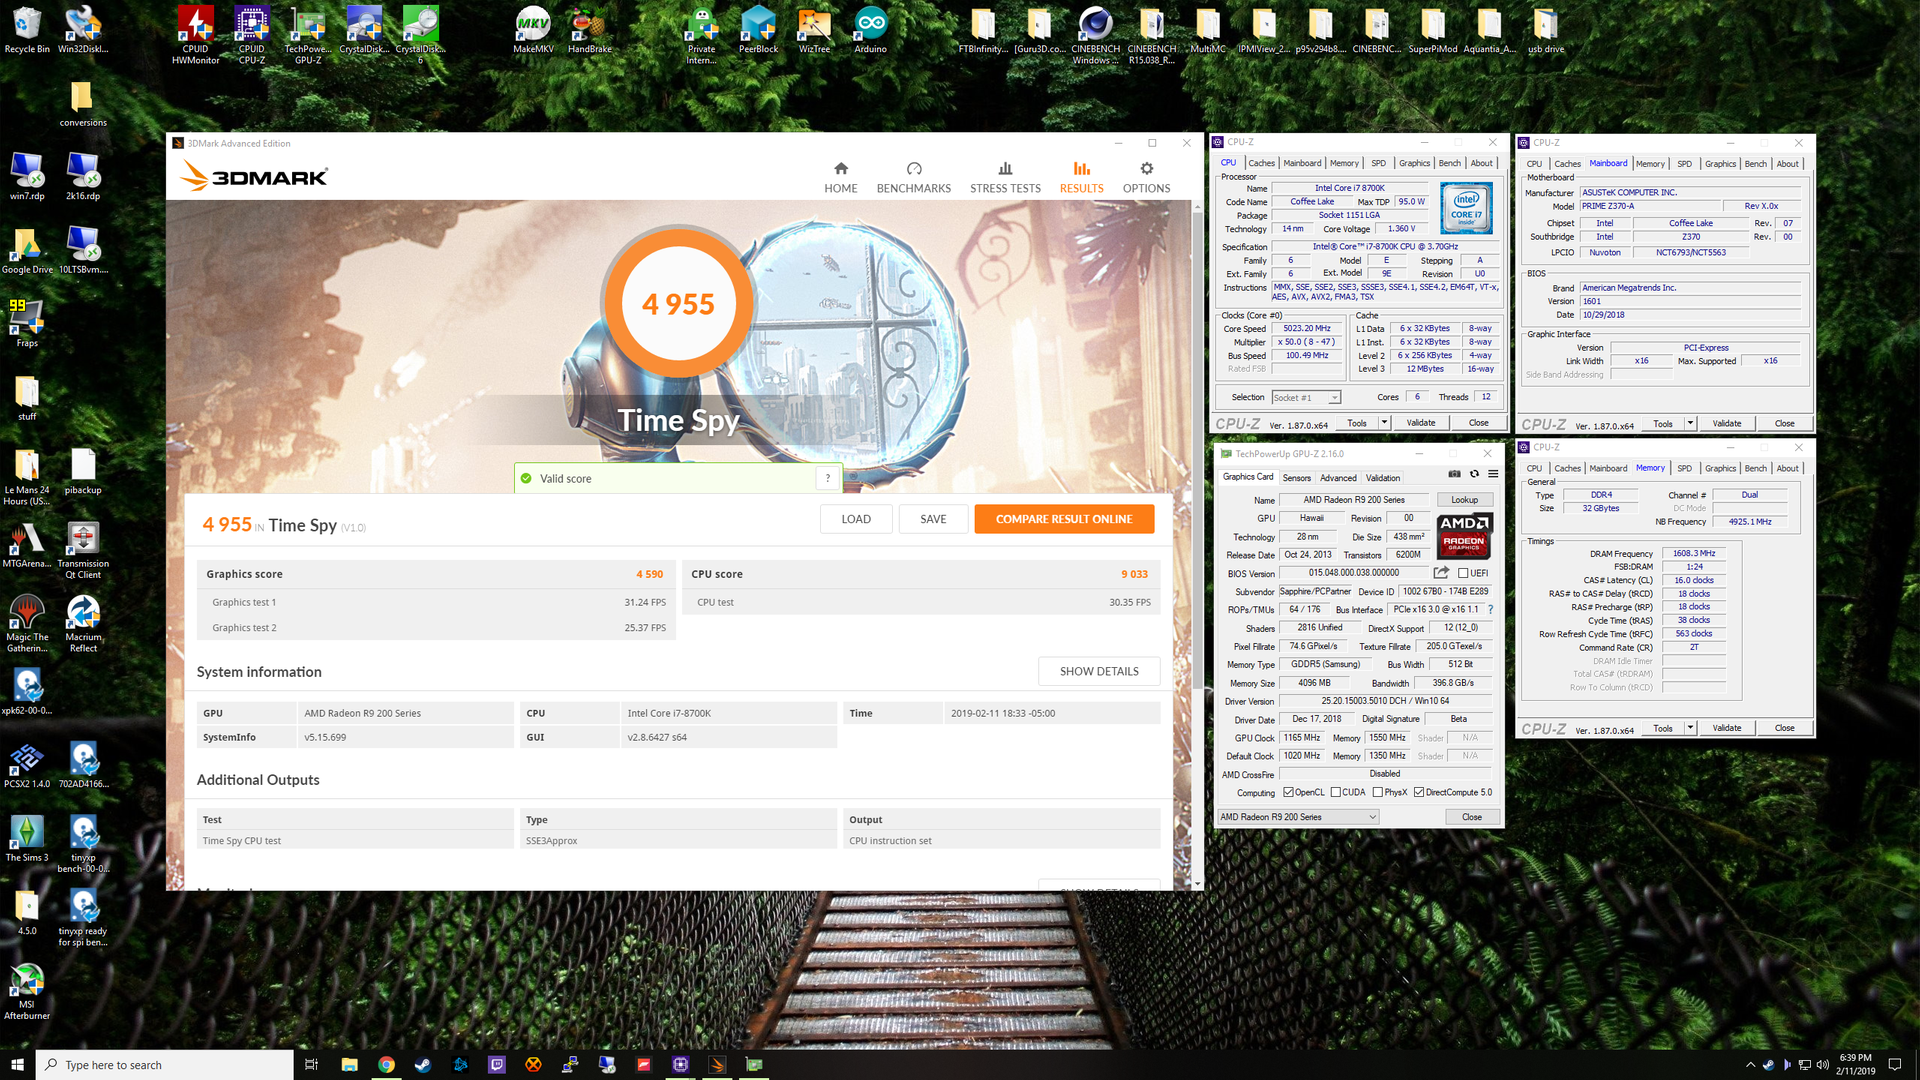The height and width of the screenshot is (1080, 1920).
Task: Open the WizTree desktop icon
Action: (x=814, y=31)
